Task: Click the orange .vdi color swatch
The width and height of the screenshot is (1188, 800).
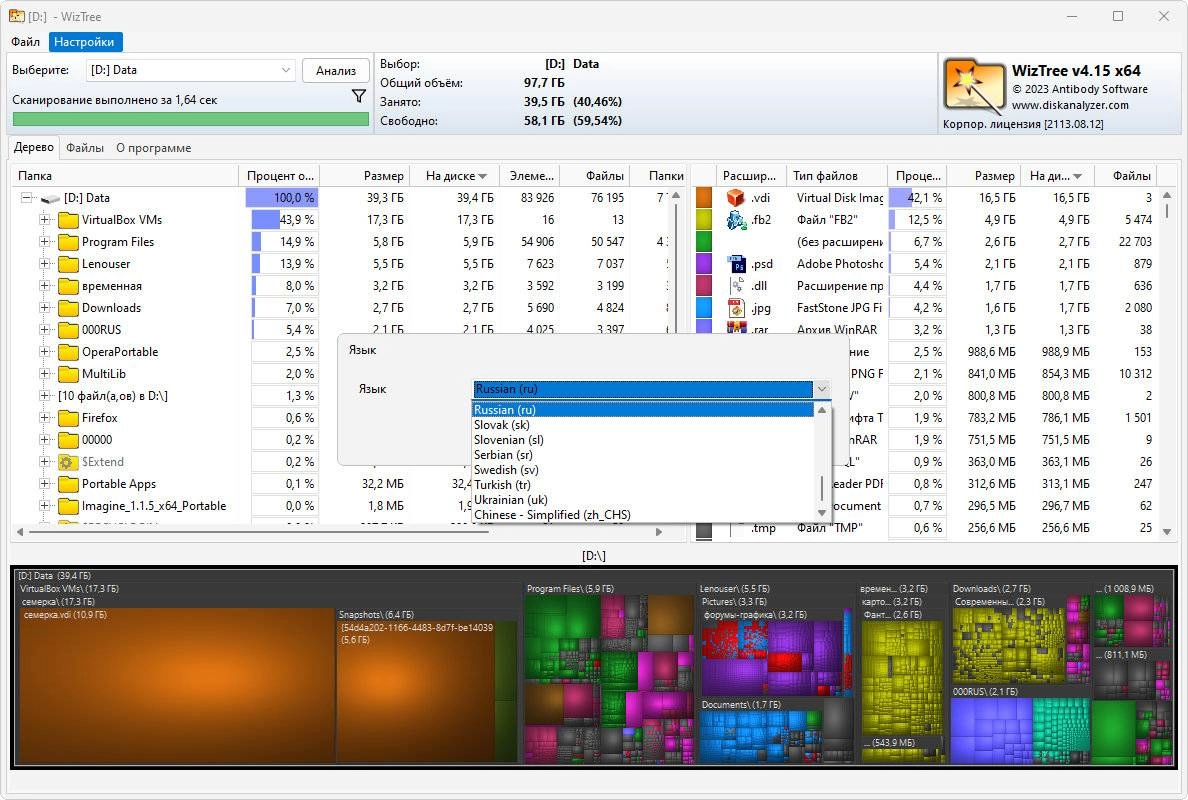Action: pyautogui.click(x=704, y=198)
